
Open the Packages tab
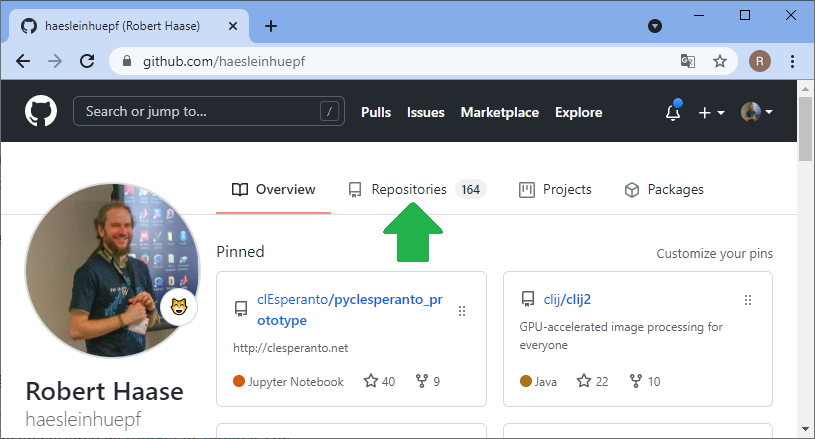[x=664, y=189]
